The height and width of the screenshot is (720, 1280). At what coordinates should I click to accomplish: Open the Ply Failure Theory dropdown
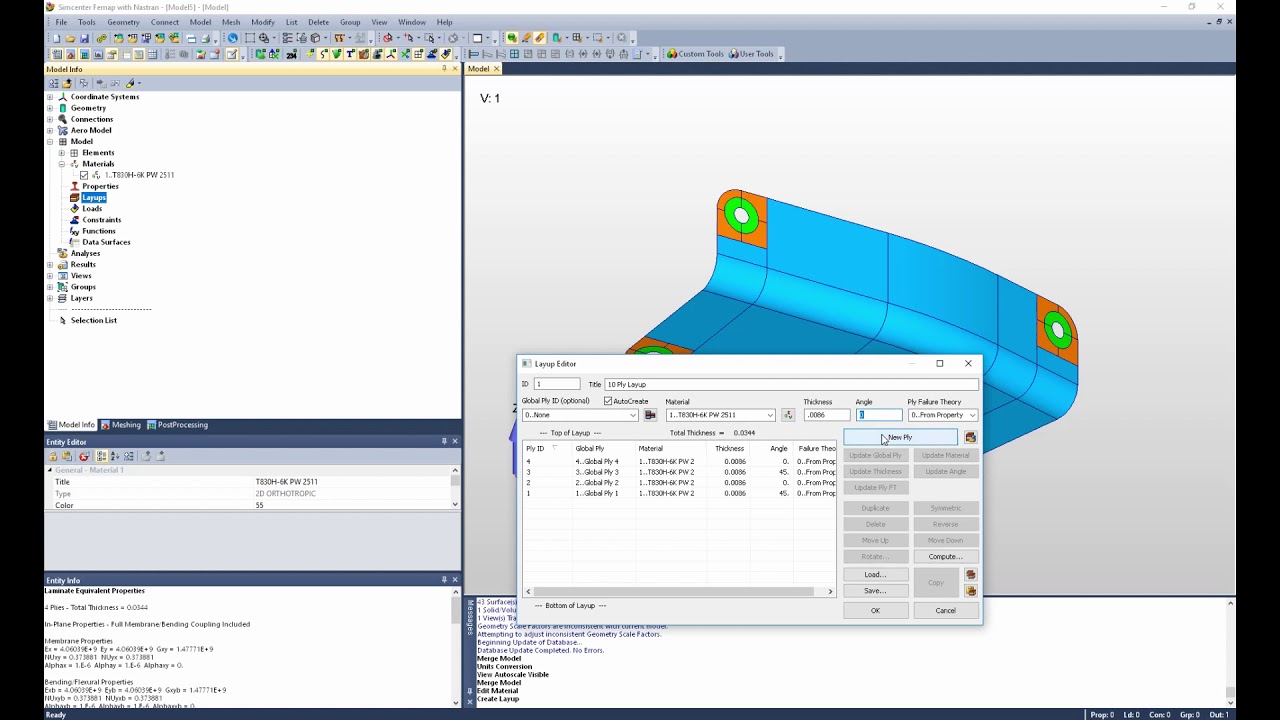943,415
